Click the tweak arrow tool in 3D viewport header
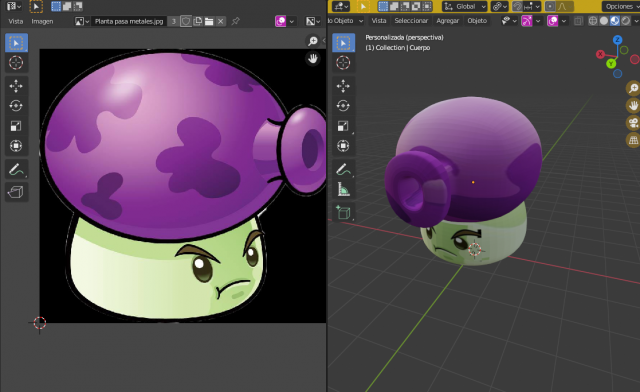The width and height of the screenshot is (640, 392). click(x=363, y=6)
